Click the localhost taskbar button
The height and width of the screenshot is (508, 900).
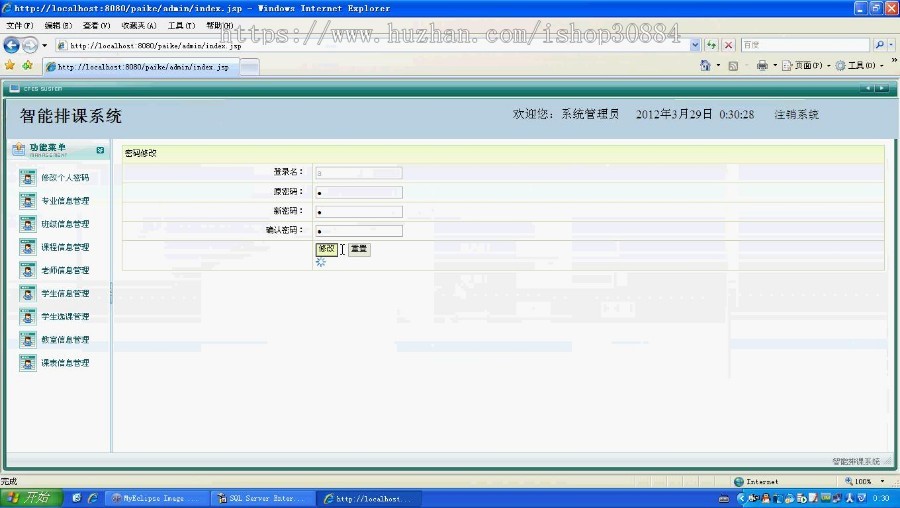tap(370, 499)
